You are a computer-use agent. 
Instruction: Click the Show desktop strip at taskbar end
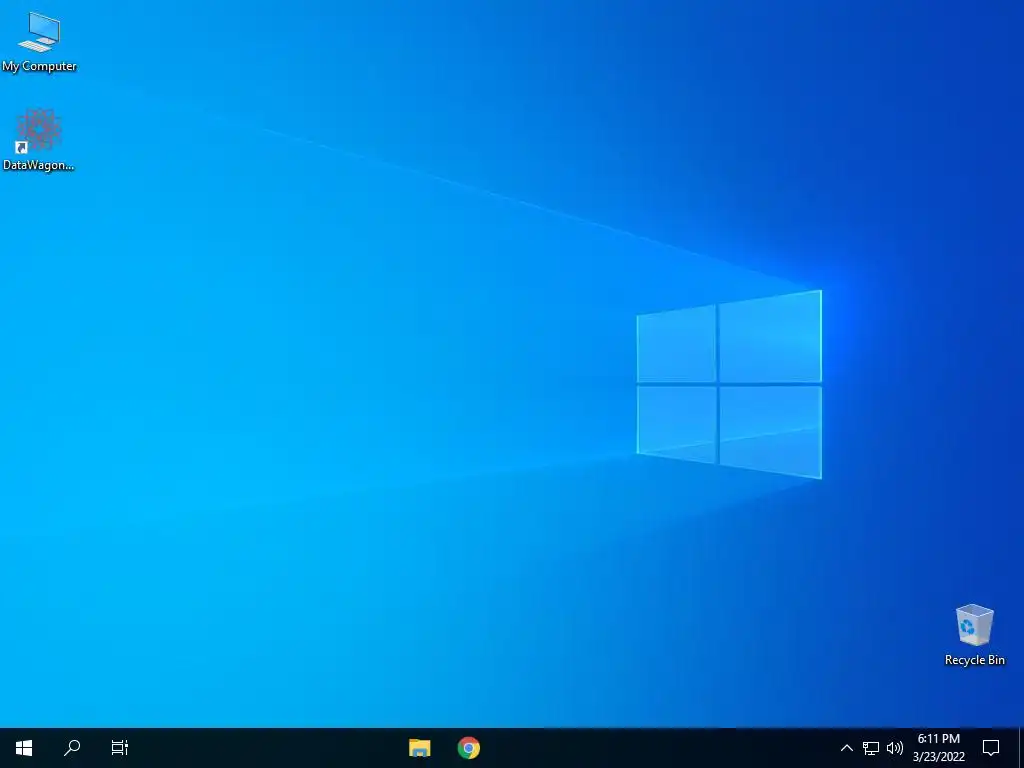click(1021, 748)
